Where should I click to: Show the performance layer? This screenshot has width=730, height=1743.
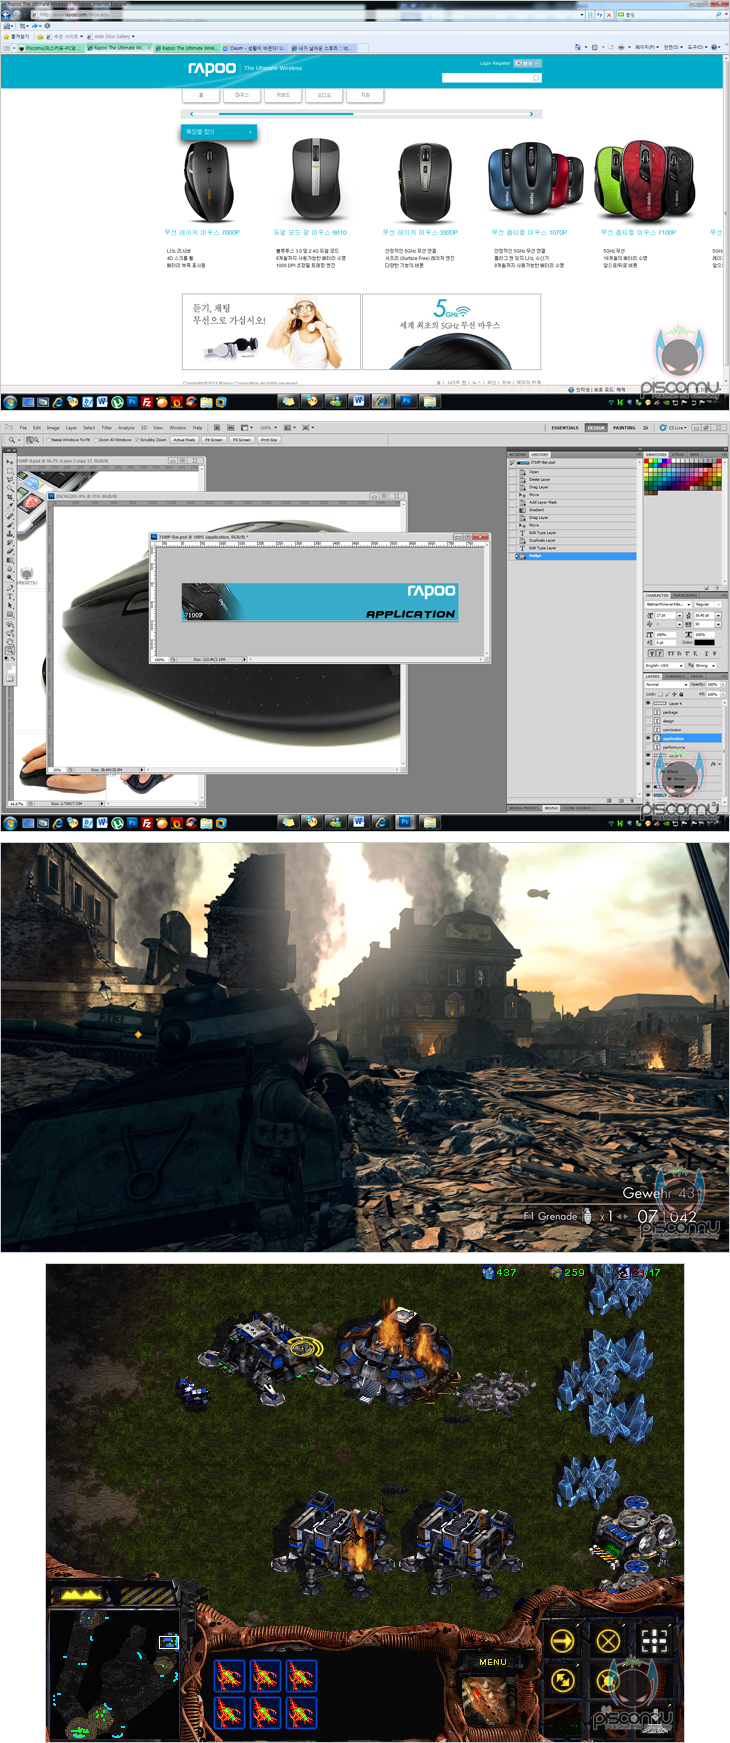pyautogui.click(x=648, y=747)
